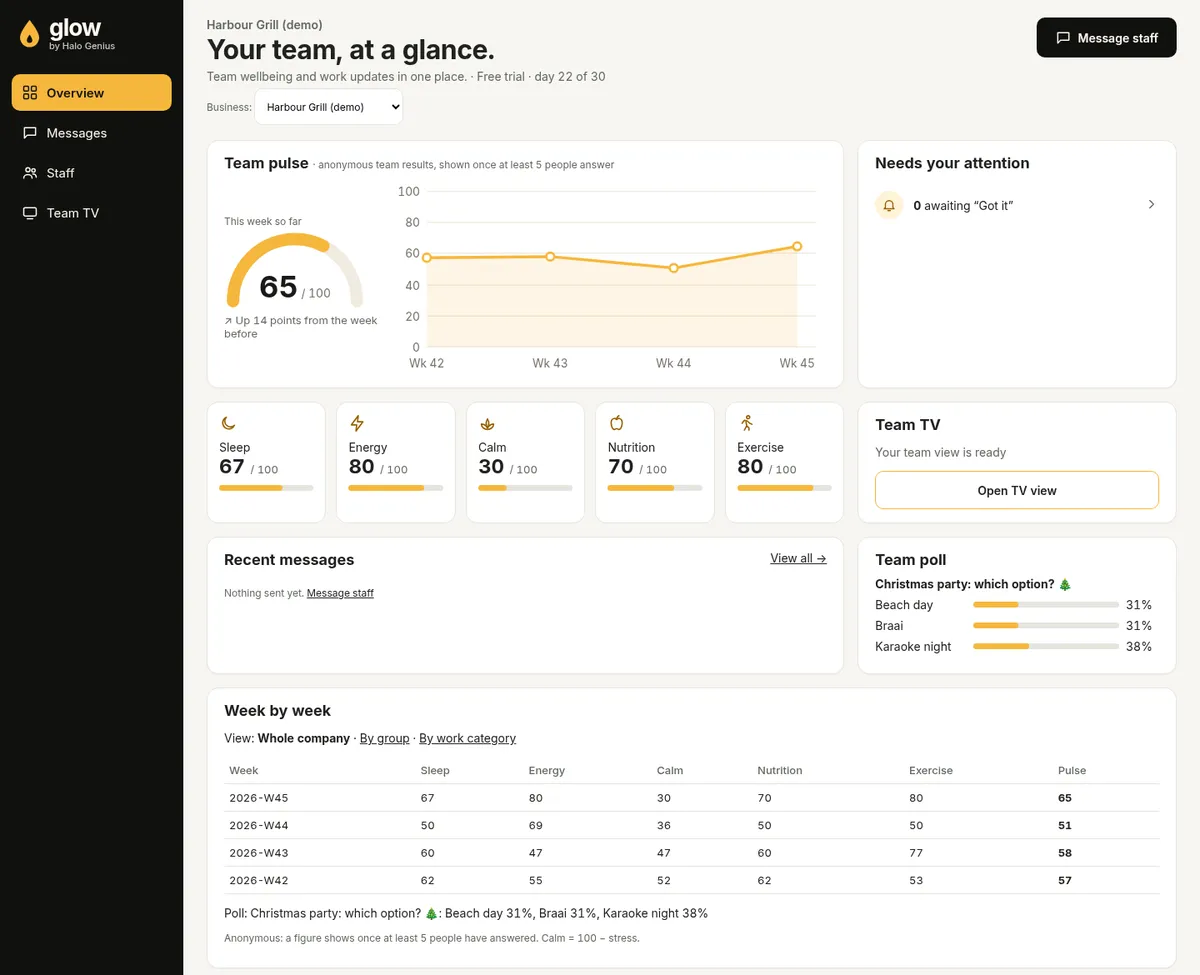Click the Messages speech bubble icon in sidebar
Image resolution: width=1200 pixels, height=975 pixels.
click(30, 133)
